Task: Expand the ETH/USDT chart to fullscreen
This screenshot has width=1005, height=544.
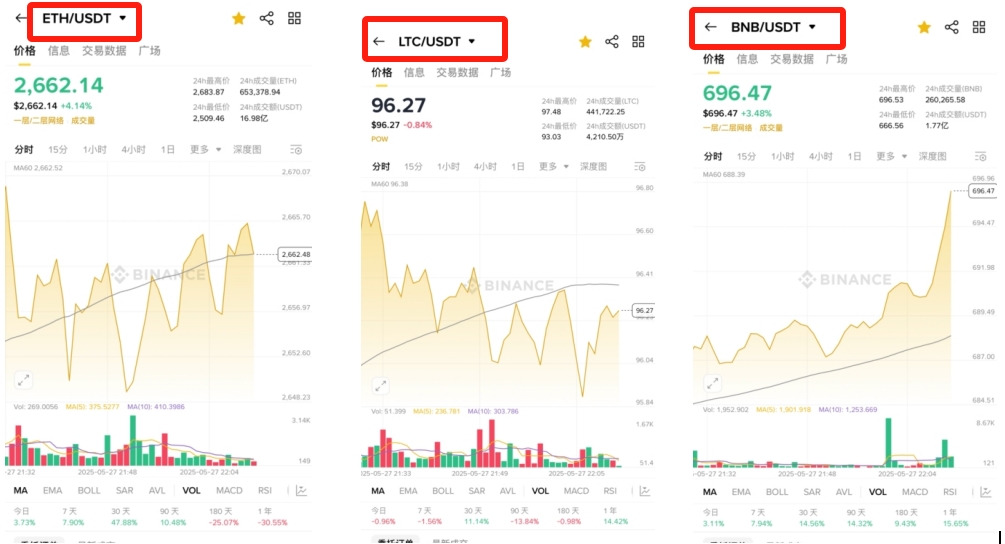Action: 24,381
